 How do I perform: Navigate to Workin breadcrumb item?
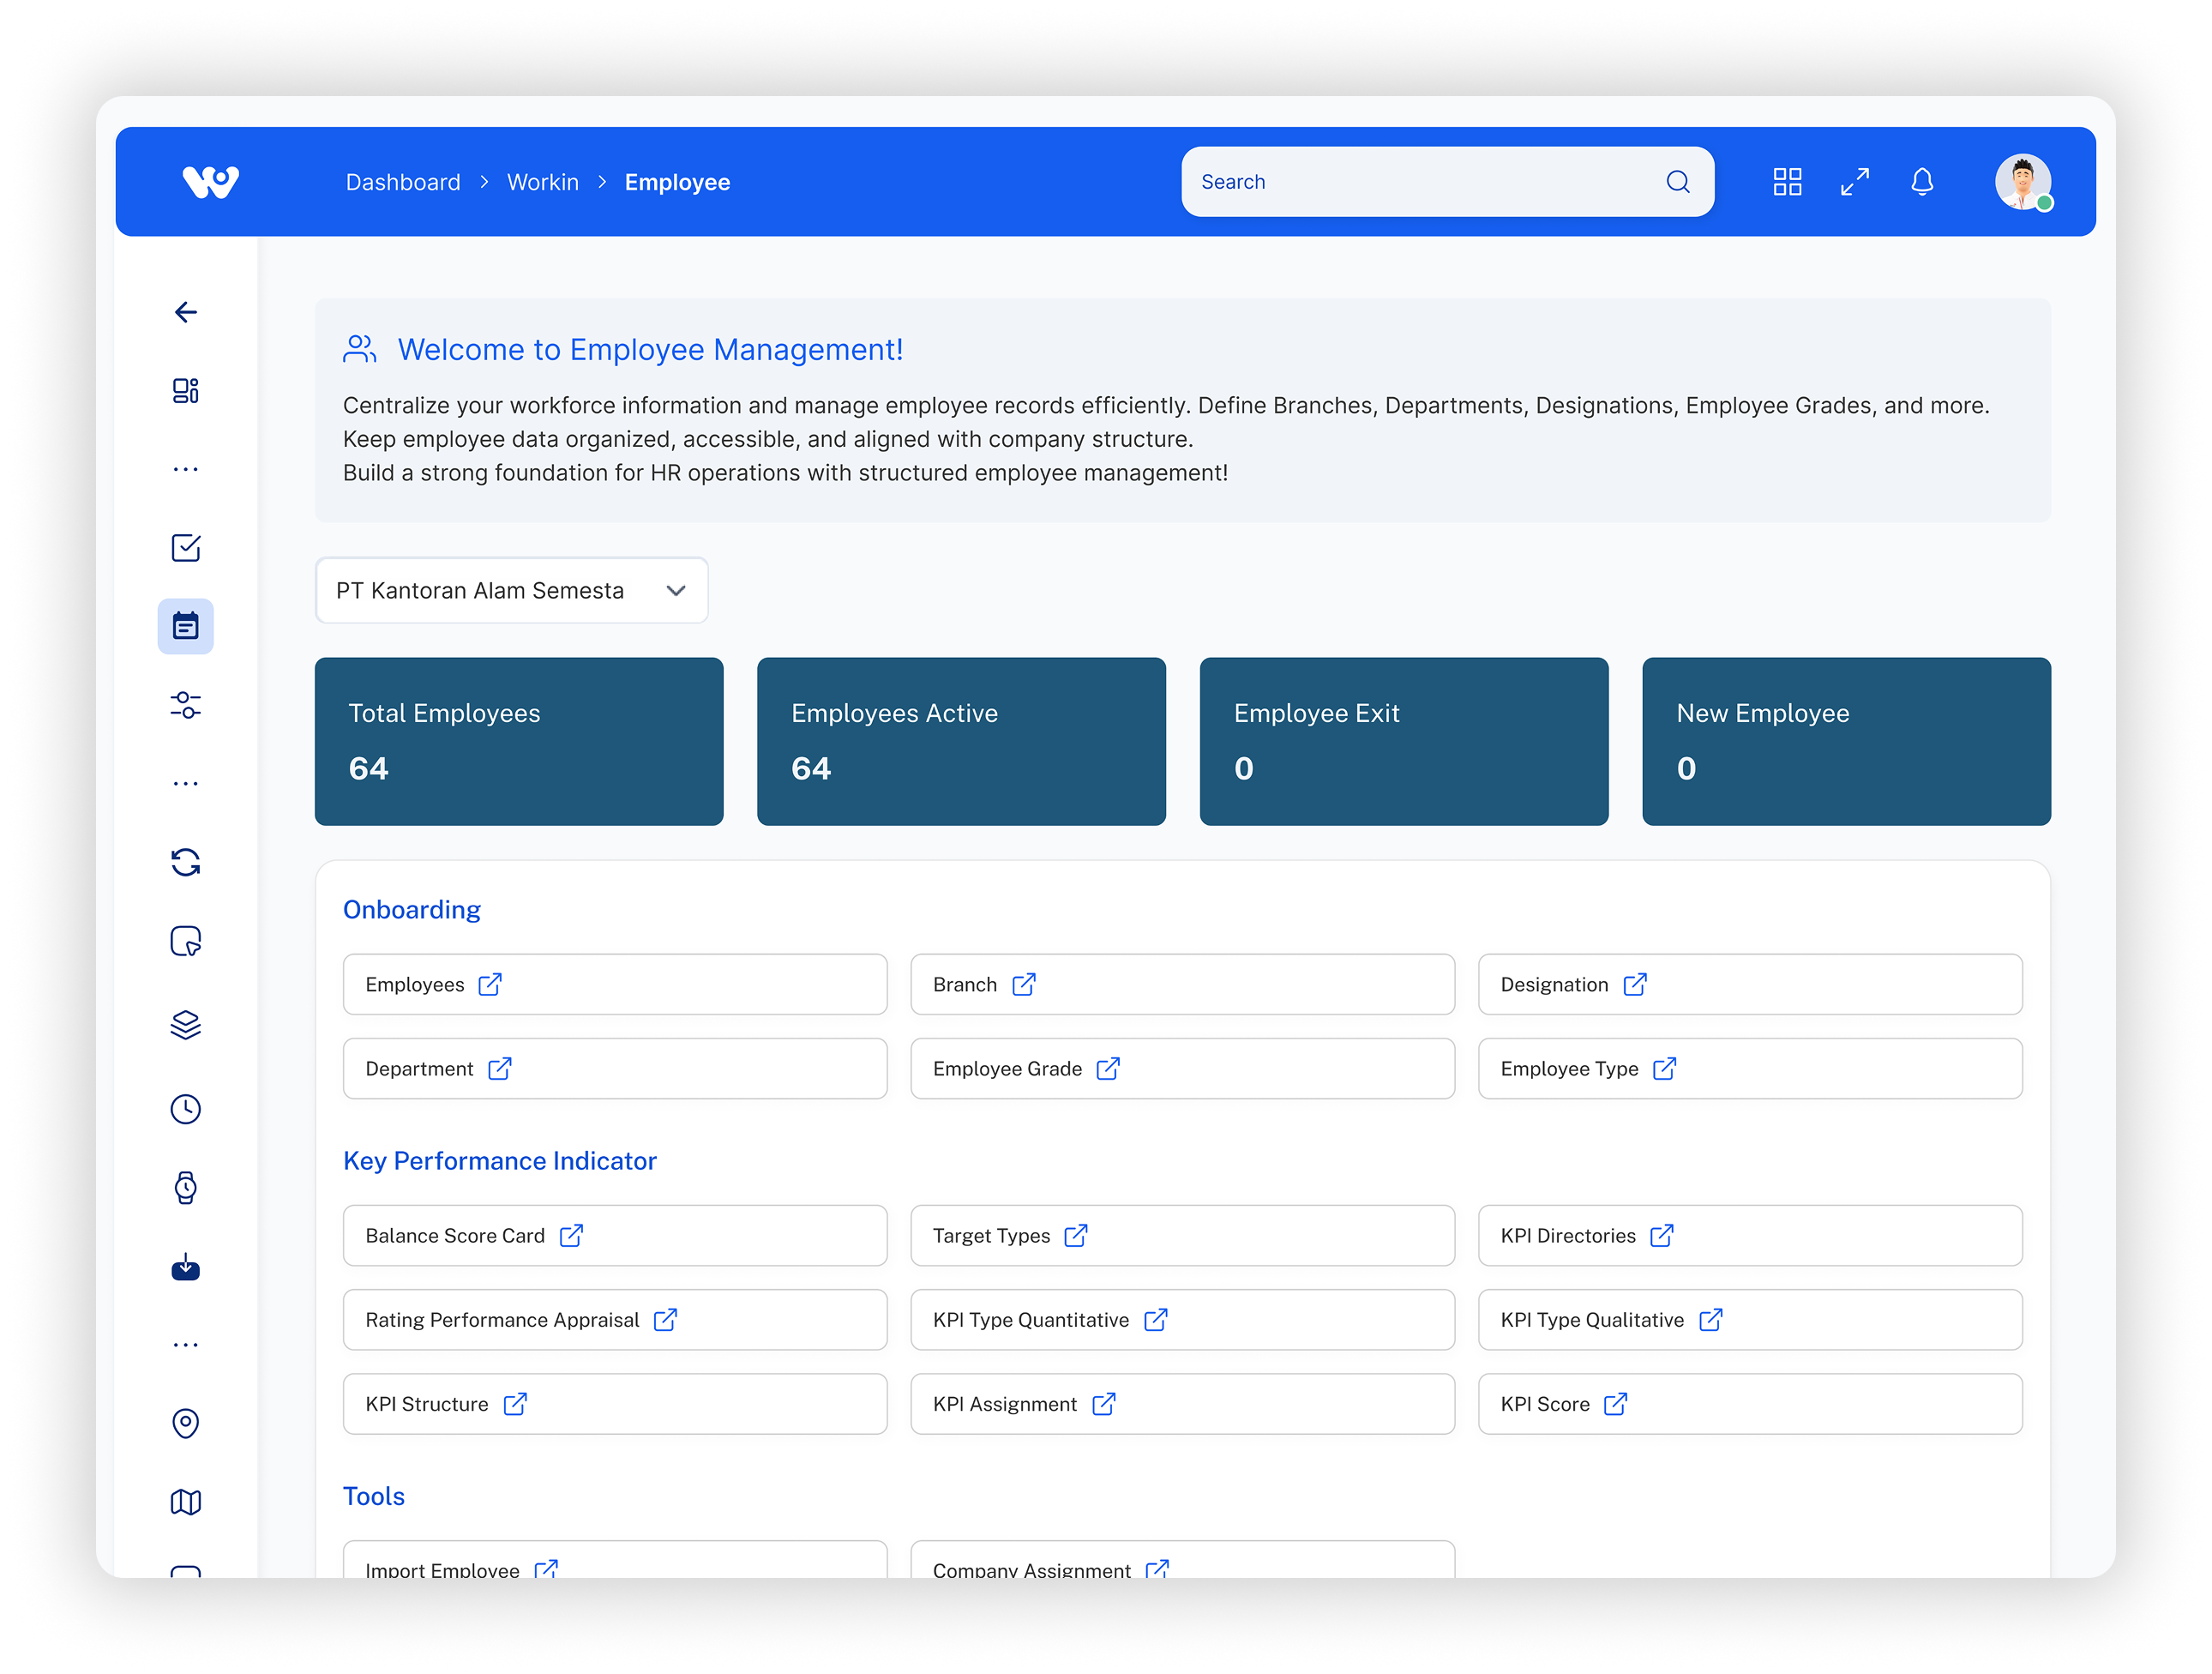[x=542, y=182]
